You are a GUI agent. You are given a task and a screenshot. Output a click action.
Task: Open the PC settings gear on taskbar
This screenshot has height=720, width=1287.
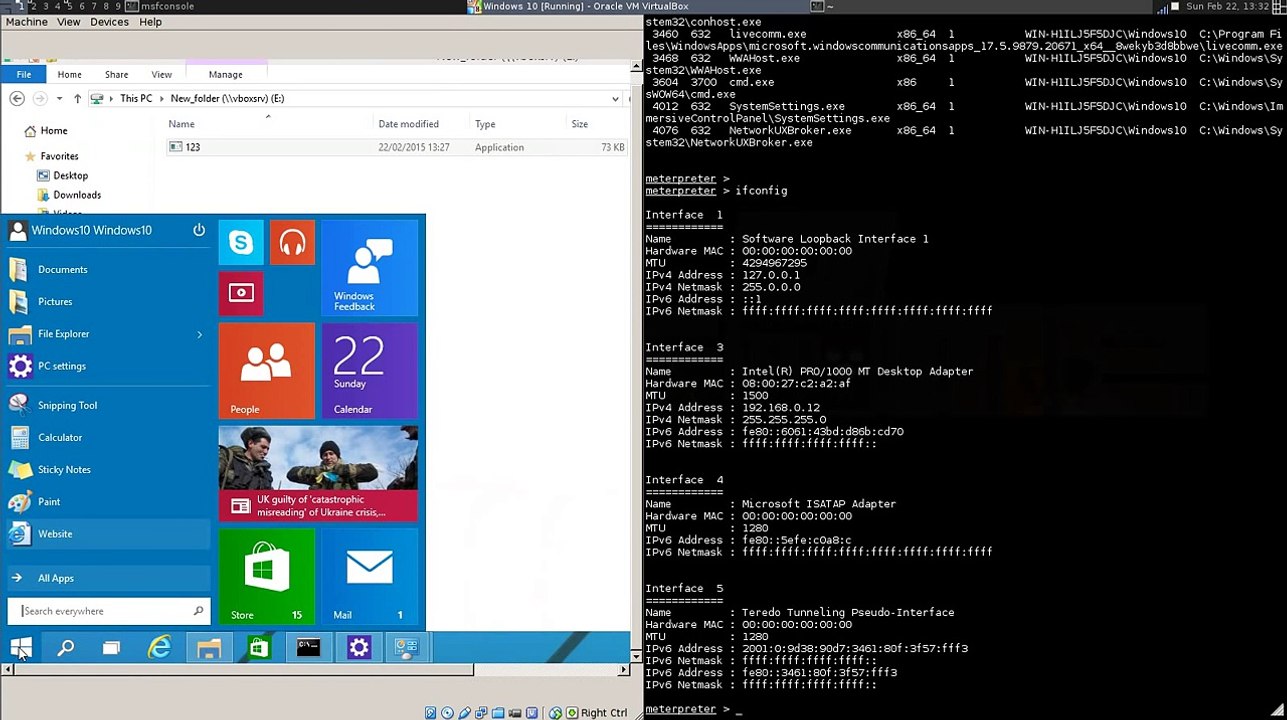(x=358, y=648)
